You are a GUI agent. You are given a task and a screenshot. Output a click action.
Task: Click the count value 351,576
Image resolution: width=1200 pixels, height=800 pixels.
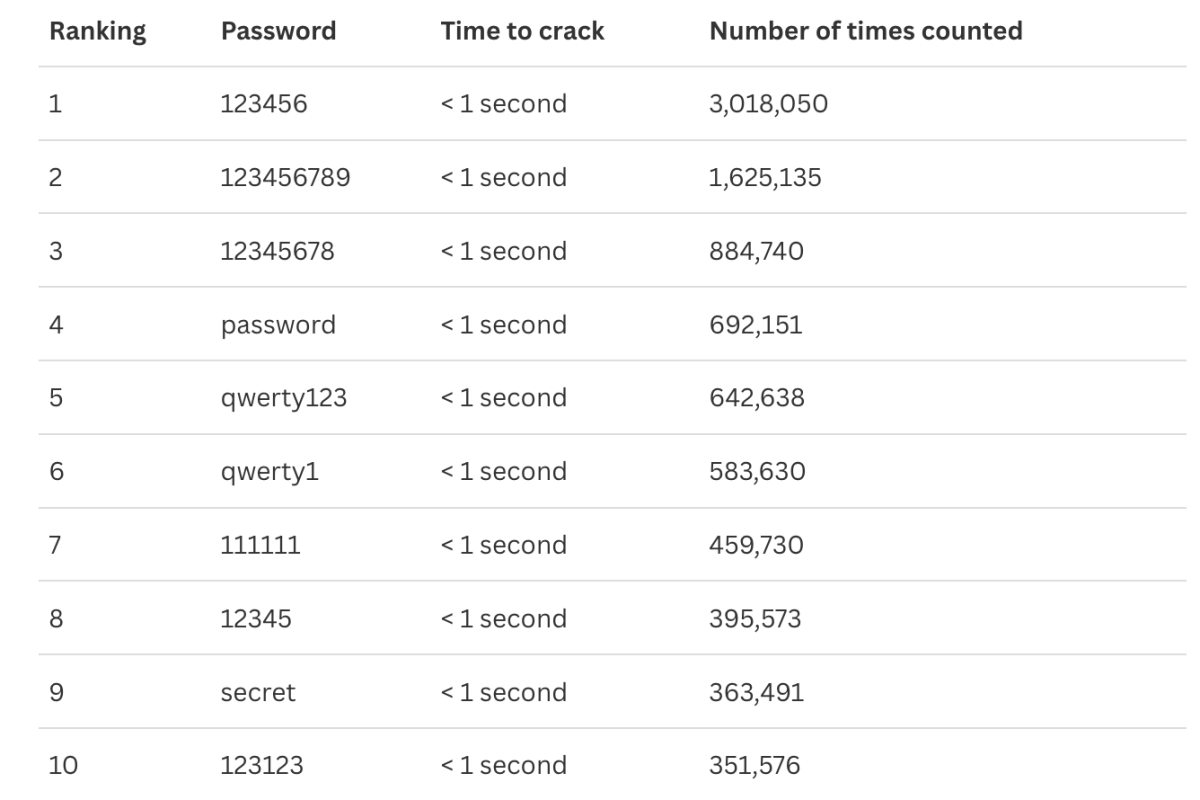point(754,766)
